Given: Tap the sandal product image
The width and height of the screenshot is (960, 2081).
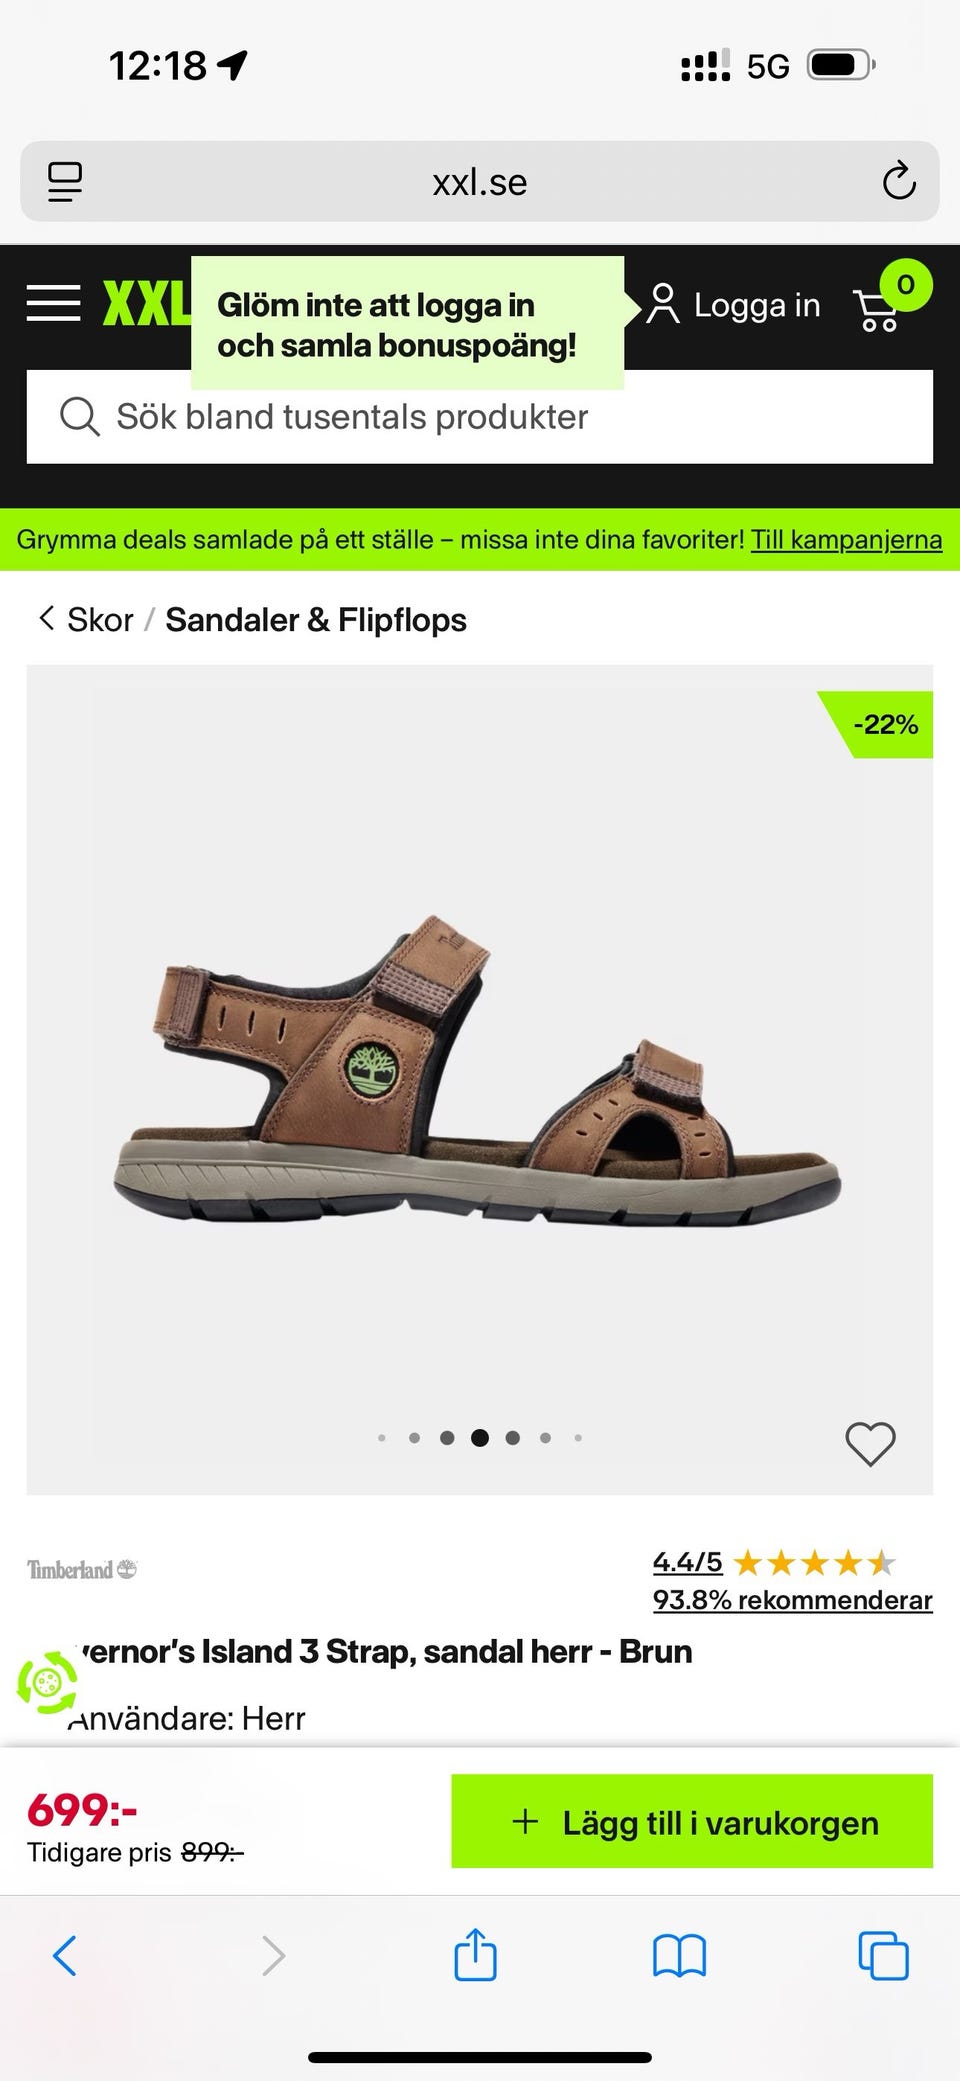Looking at the screenshot, I should pyautogui.click(x=478, y=1070).
